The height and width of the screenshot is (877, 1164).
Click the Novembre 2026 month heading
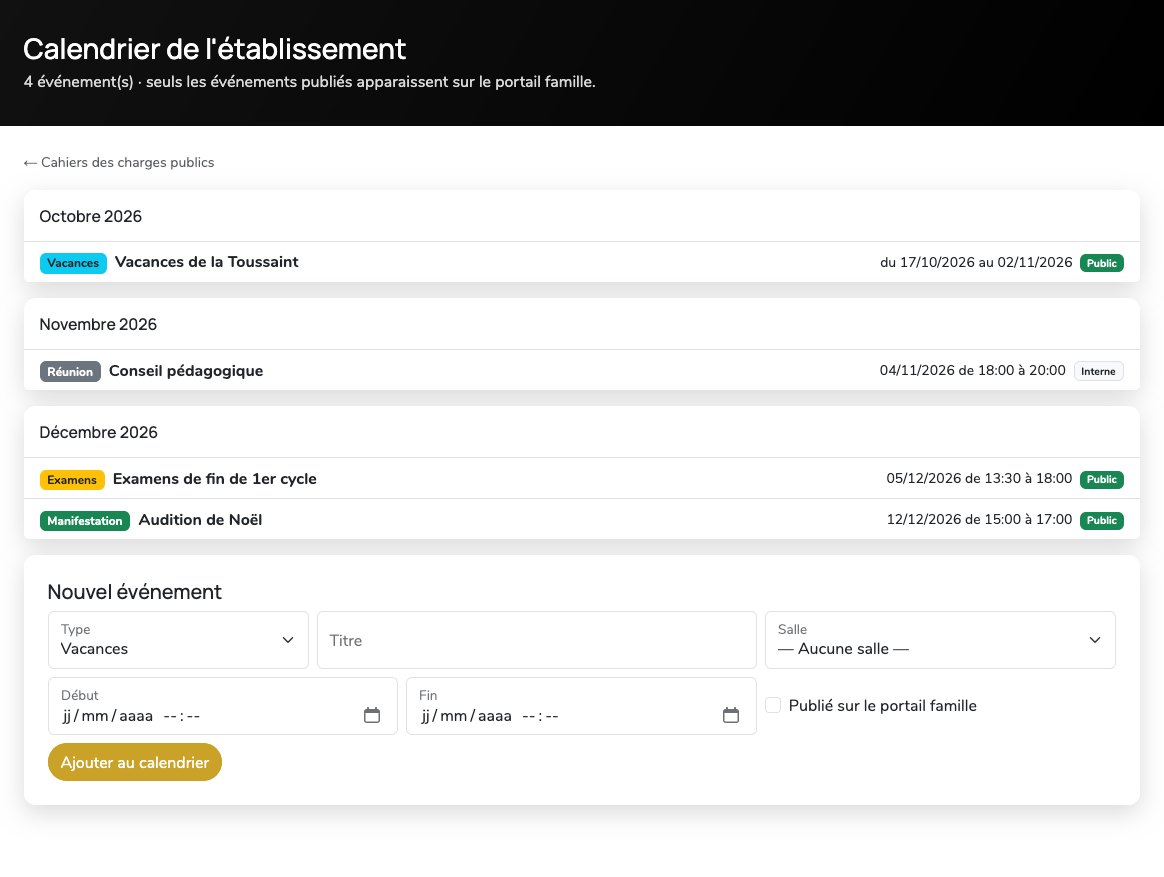pyautogui.click(x=98, y=325)
